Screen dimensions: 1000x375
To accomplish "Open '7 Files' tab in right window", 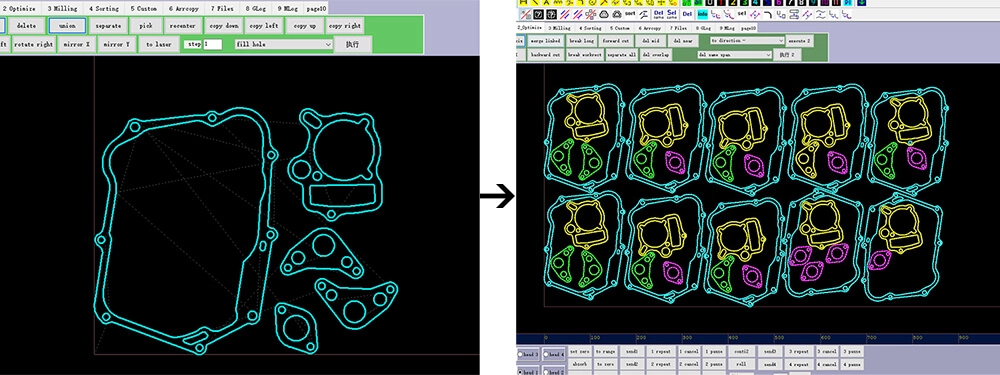I will click(x=679, y=28).
